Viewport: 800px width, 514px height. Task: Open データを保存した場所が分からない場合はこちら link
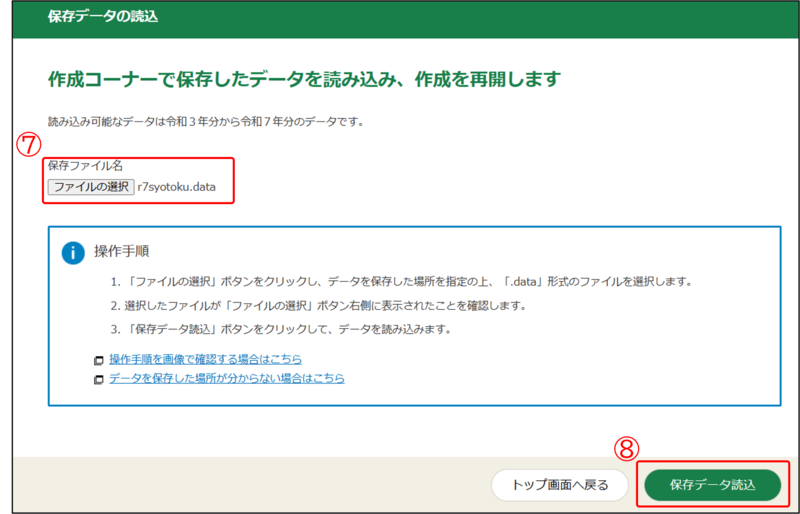coord(227,379)
